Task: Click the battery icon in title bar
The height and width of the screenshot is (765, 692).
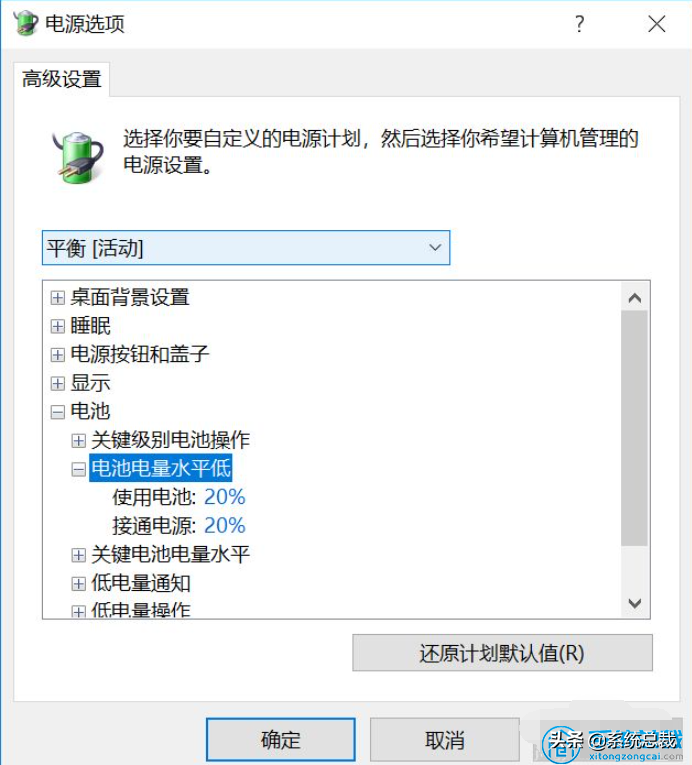Action: [25, 23]
